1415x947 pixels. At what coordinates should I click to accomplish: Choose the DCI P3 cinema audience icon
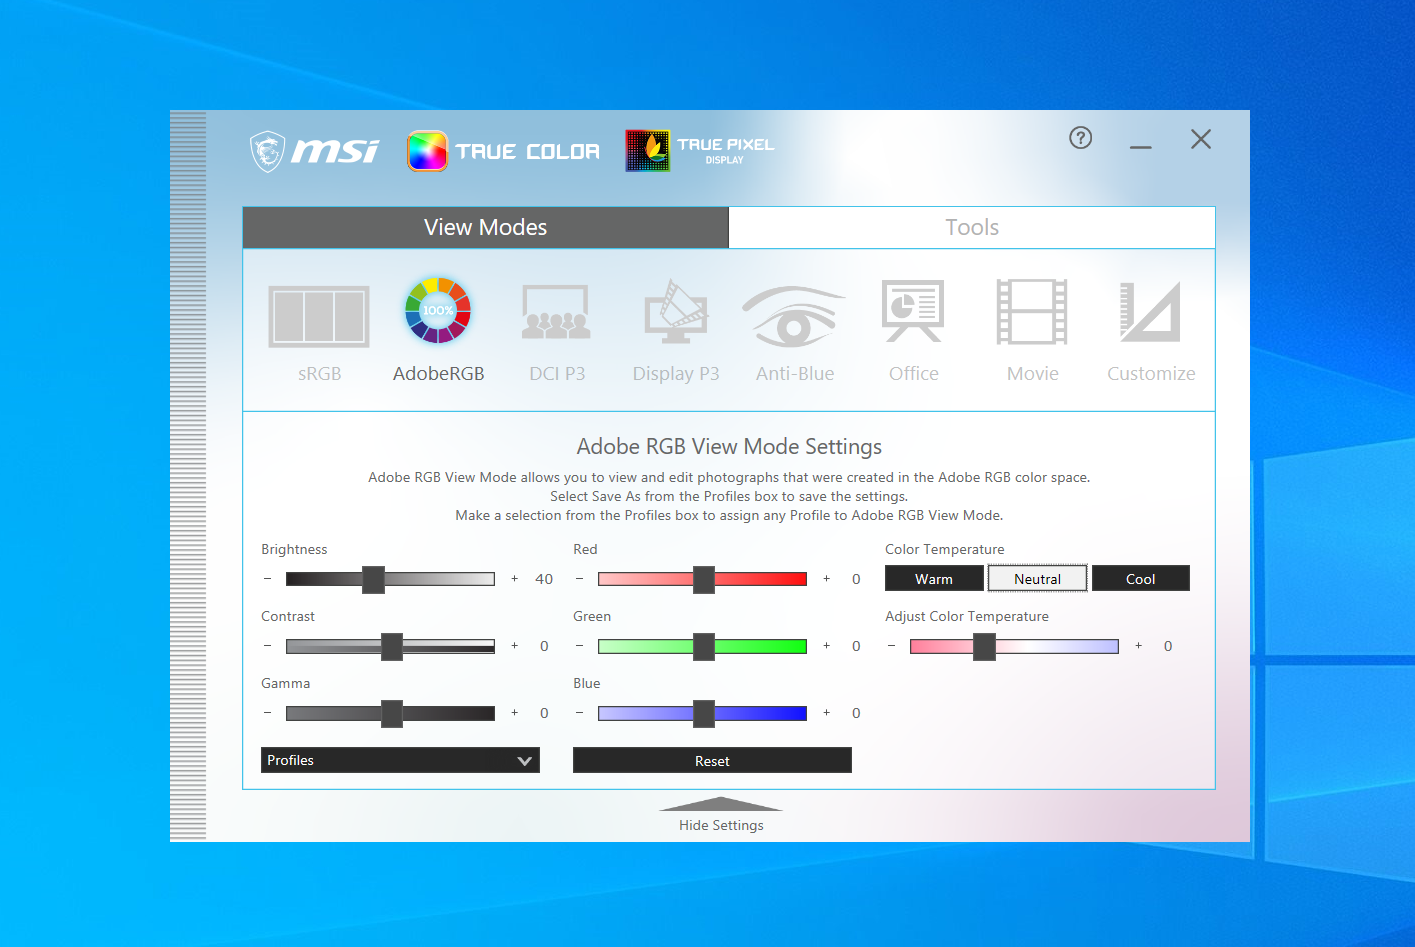(x=556, y=312)
